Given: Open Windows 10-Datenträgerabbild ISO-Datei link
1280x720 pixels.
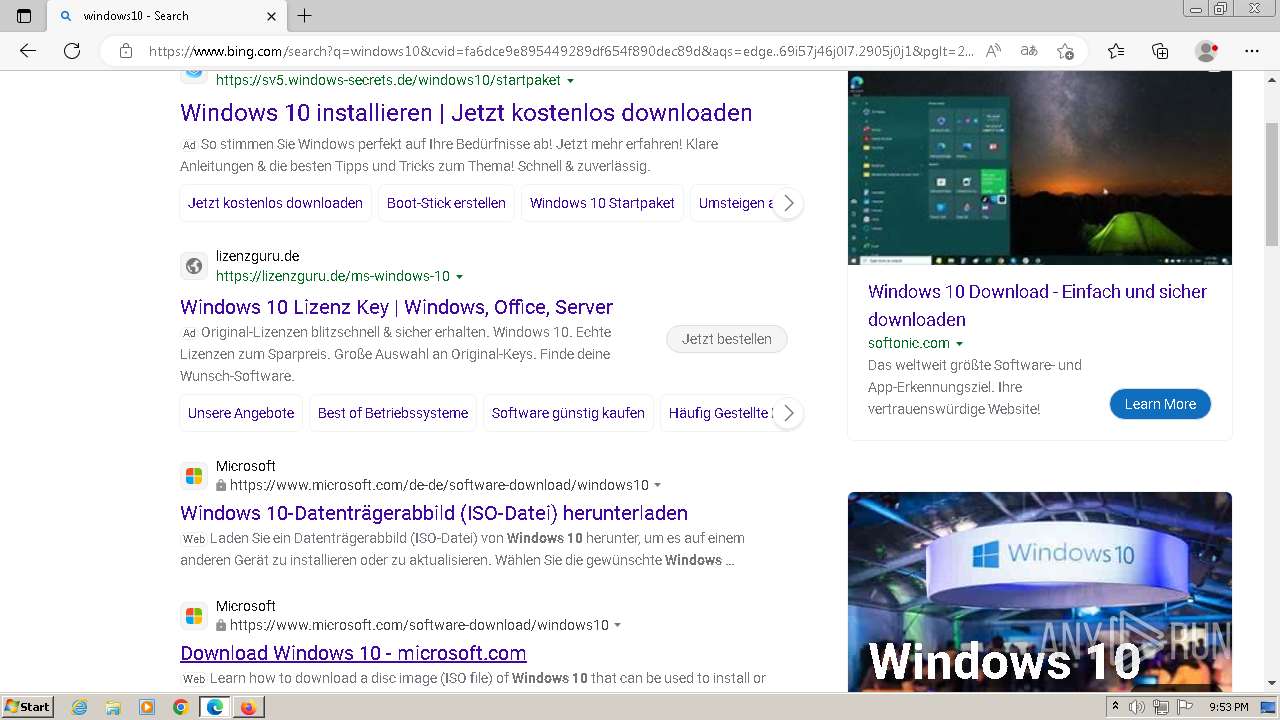Looking at the screenshot, I should 434,513.
